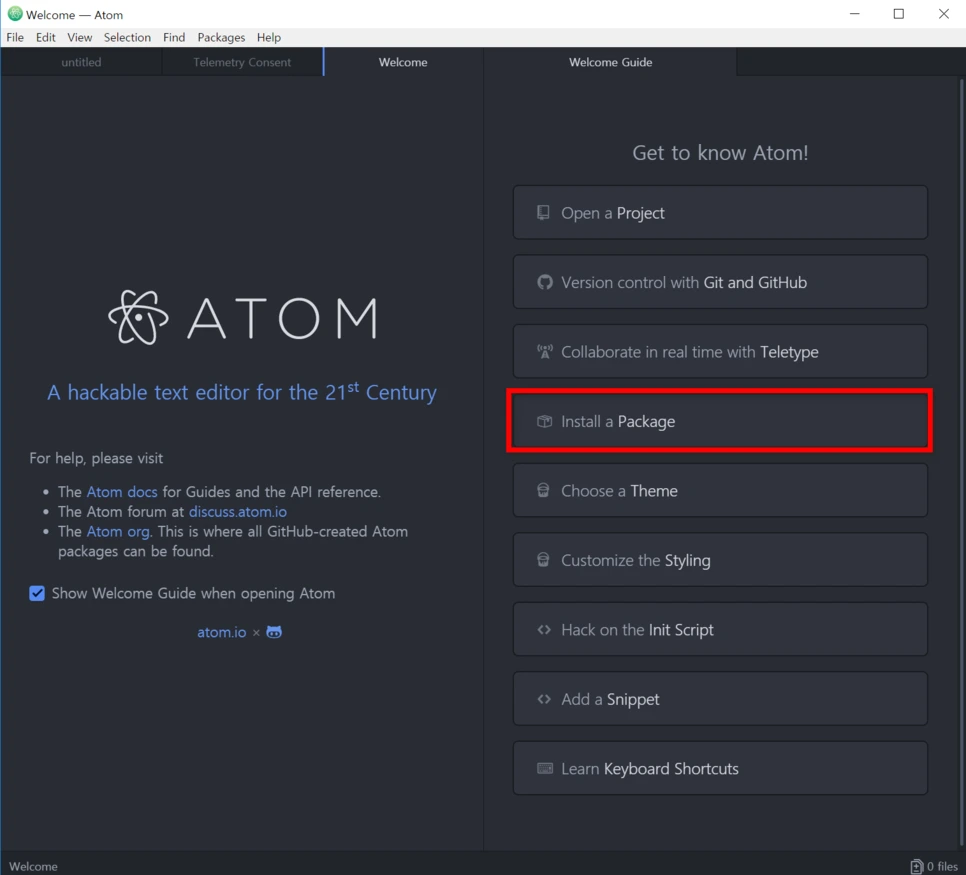
Task: Click the Welcome Guide pane vertical scrollbar
Action: tap(961, 462)
